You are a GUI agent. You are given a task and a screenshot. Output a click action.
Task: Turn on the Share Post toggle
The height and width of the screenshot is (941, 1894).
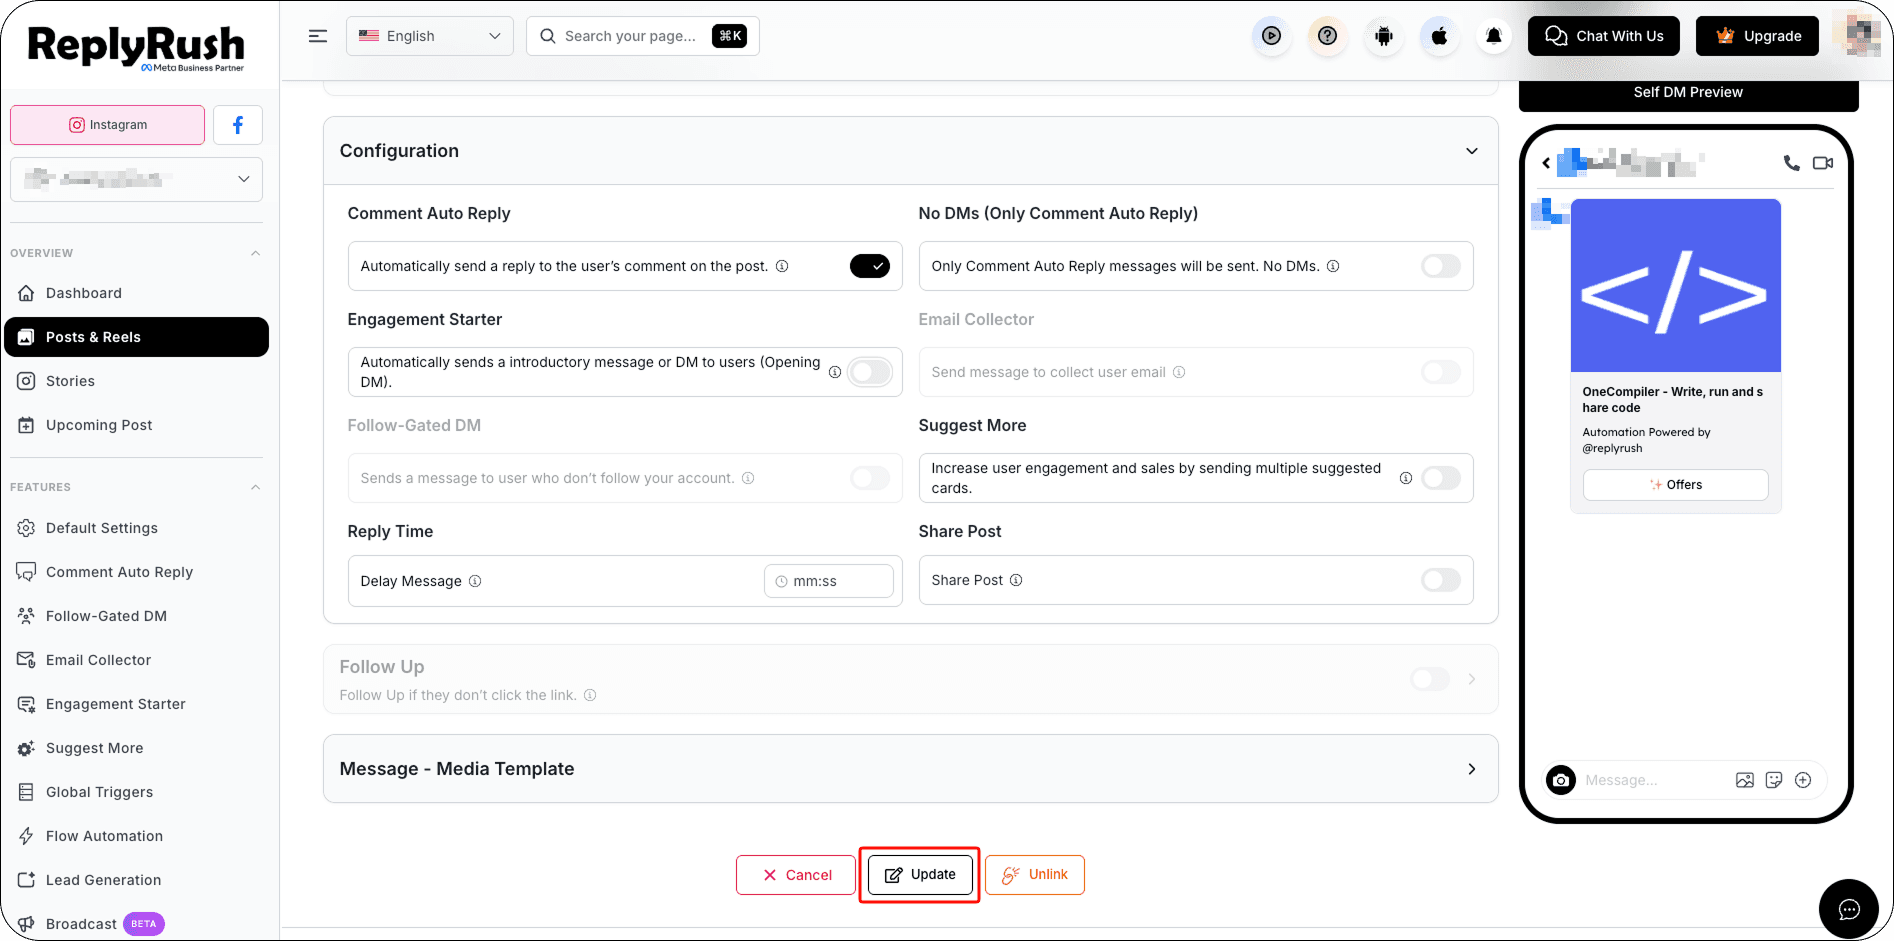(x=1441, y=580)
